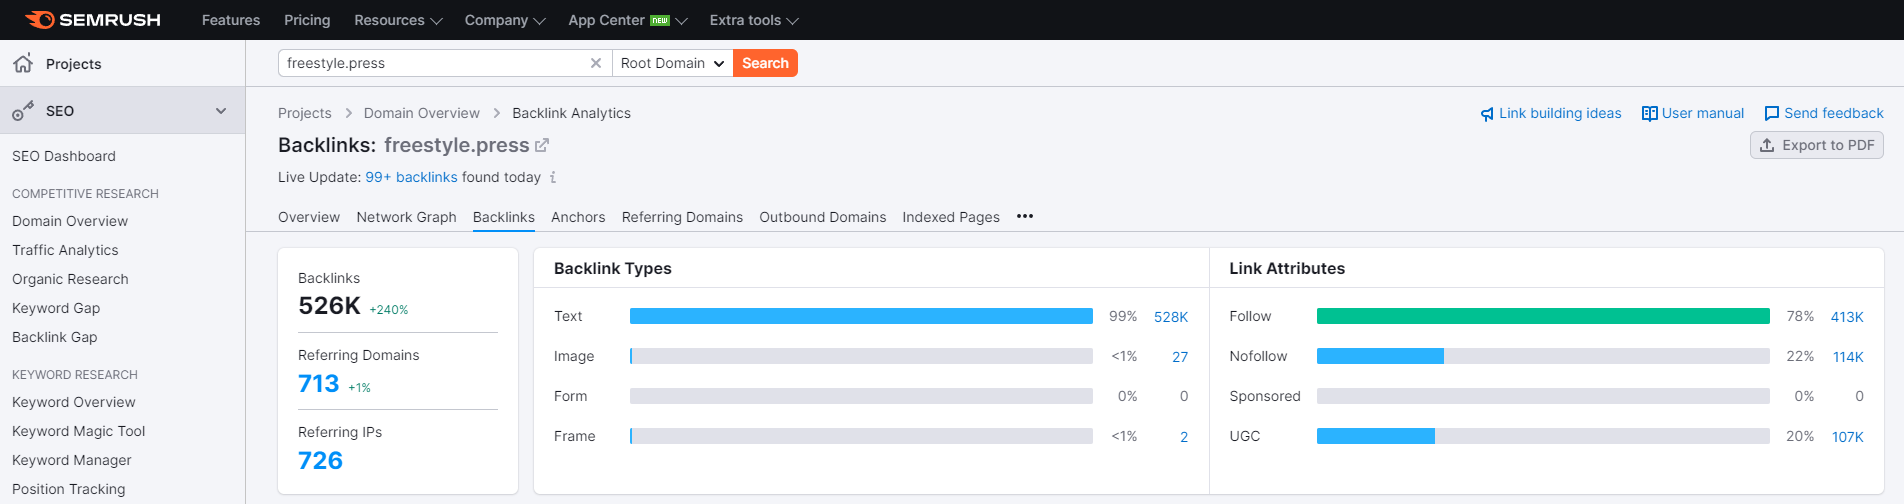This screenshot has width=1904, height=504.
Task: Go to Domain Overview breadcrumb
Action: [x=422, y=113]
